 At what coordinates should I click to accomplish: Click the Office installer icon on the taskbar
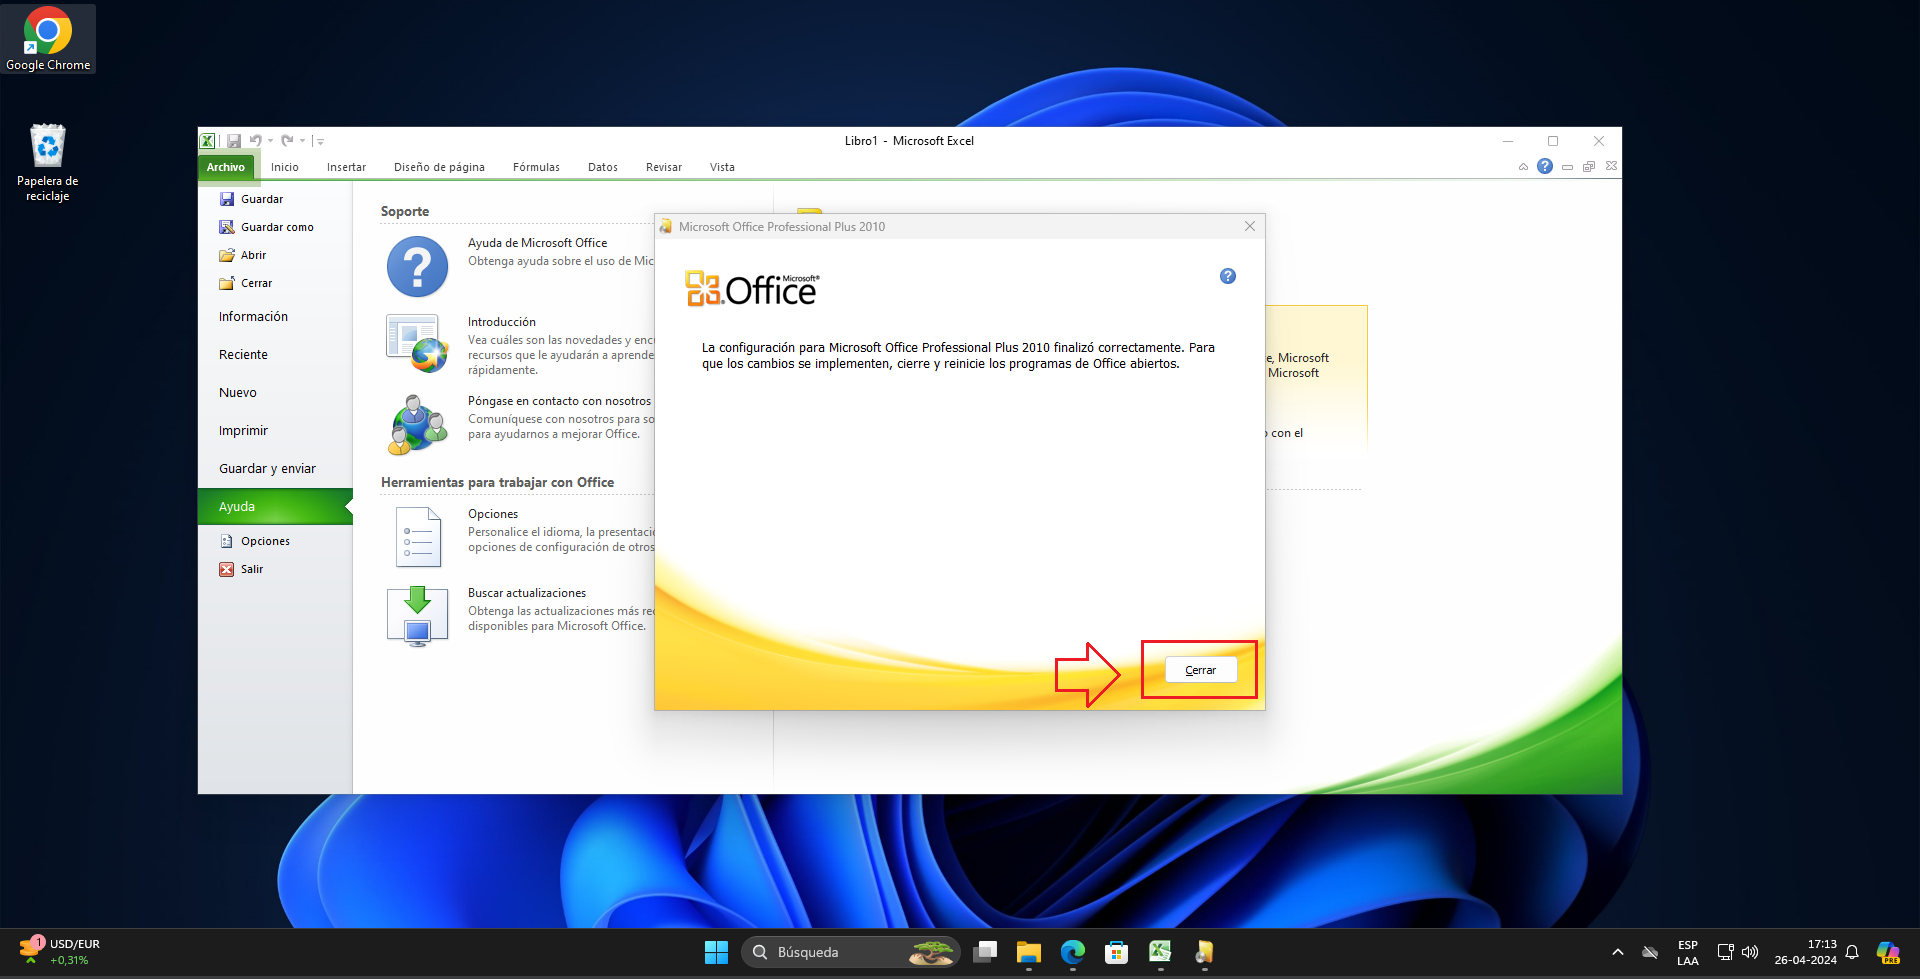coord(1205,952)
